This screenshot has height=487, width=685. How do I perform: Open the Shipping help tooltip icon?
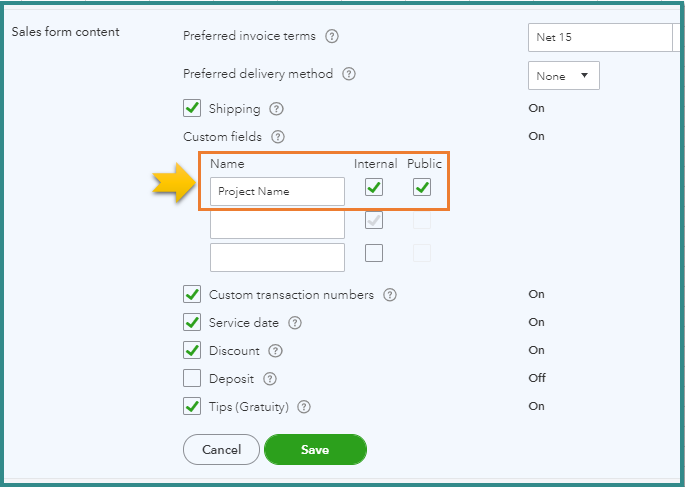(x=277, y=109)
